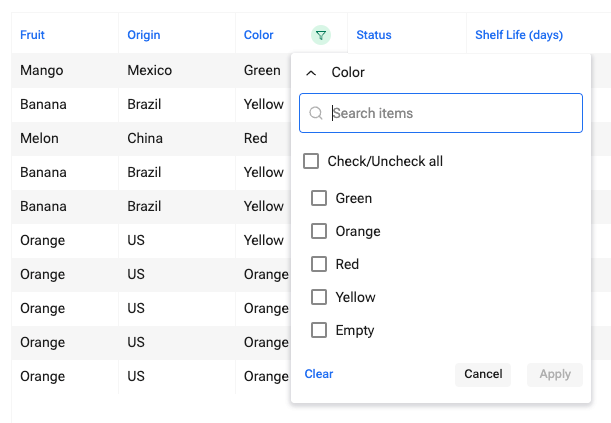The image size is (611, 423).
Task: Click the Color column filter icon
Action: tap(320, 35)
